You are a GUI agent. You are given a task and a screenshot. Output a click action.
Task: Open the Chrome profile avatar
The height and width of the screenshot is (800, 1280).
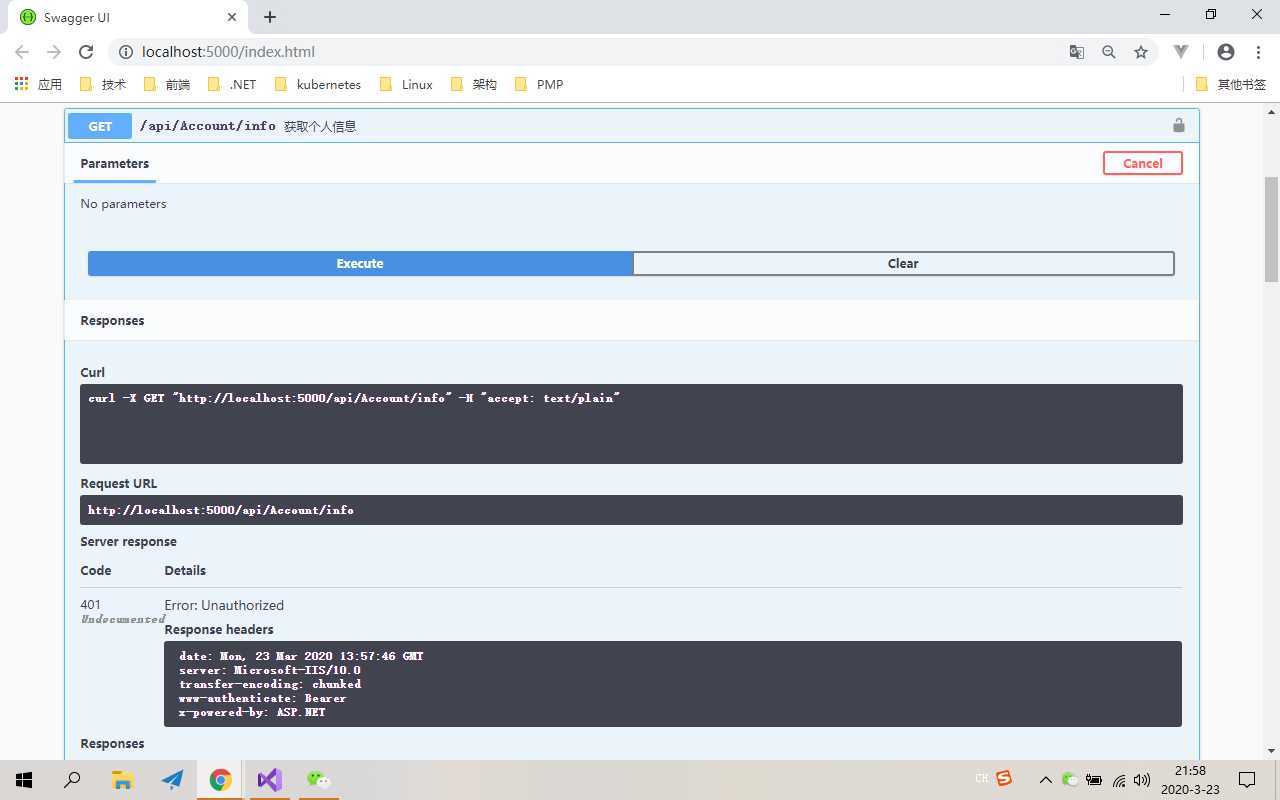[1226, 52]
